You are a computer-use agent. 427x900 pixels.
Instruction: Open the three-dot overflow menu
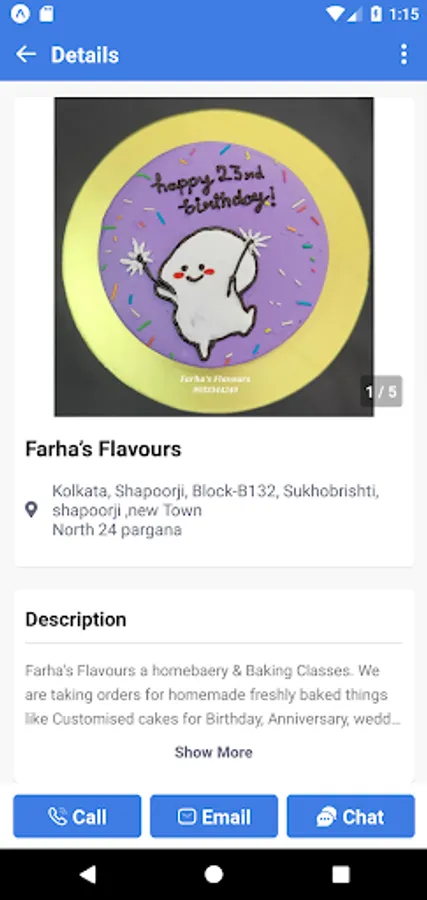tap(404, 55)
